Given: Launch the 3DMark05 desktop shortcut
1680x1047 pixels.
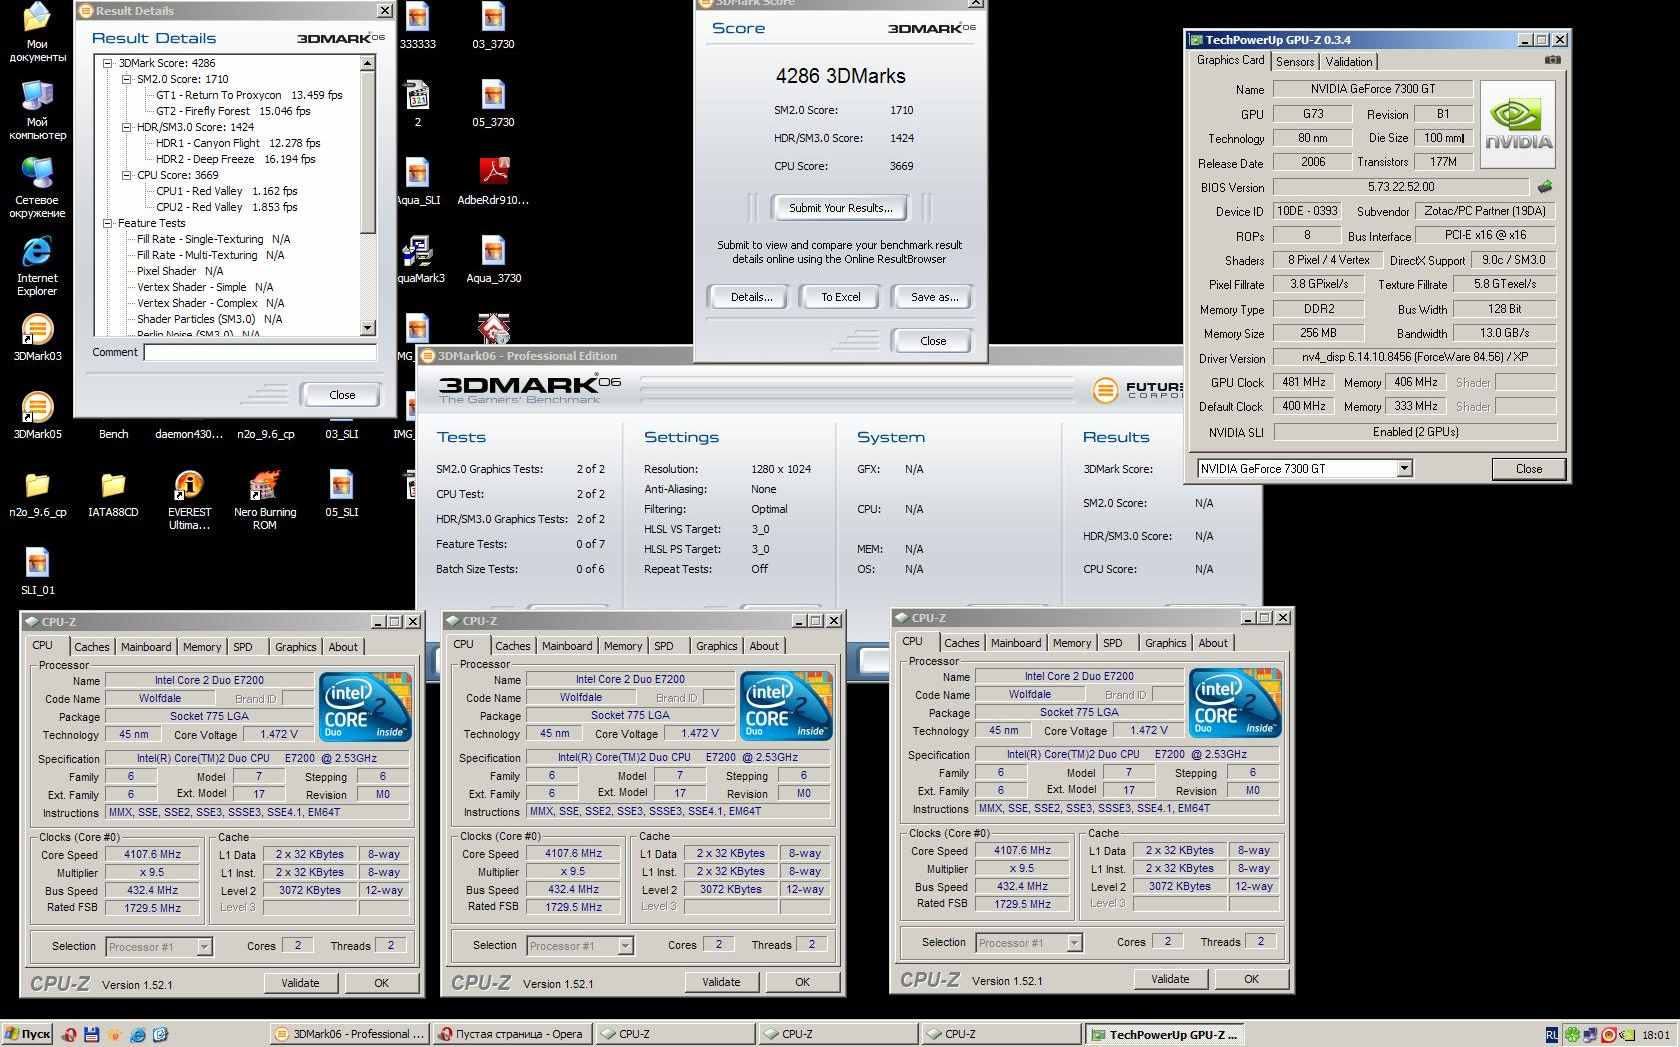Looking at the screenshot, I should pyautogui.click(x=37, y=409).
